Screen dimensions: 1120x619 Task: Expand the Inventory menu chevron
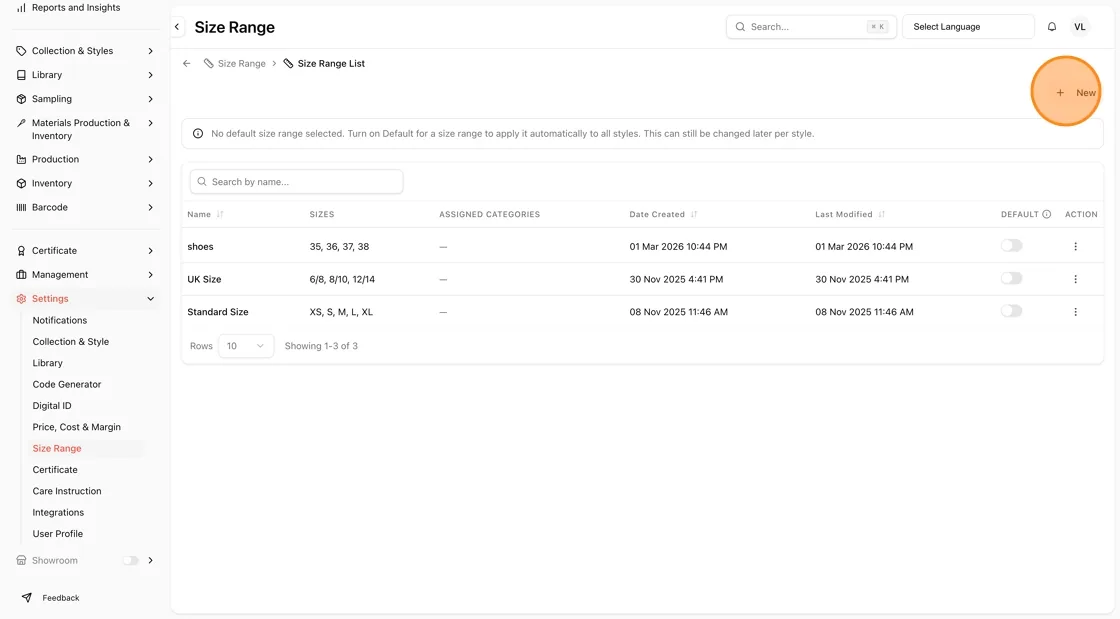click(x=151, y=183)
